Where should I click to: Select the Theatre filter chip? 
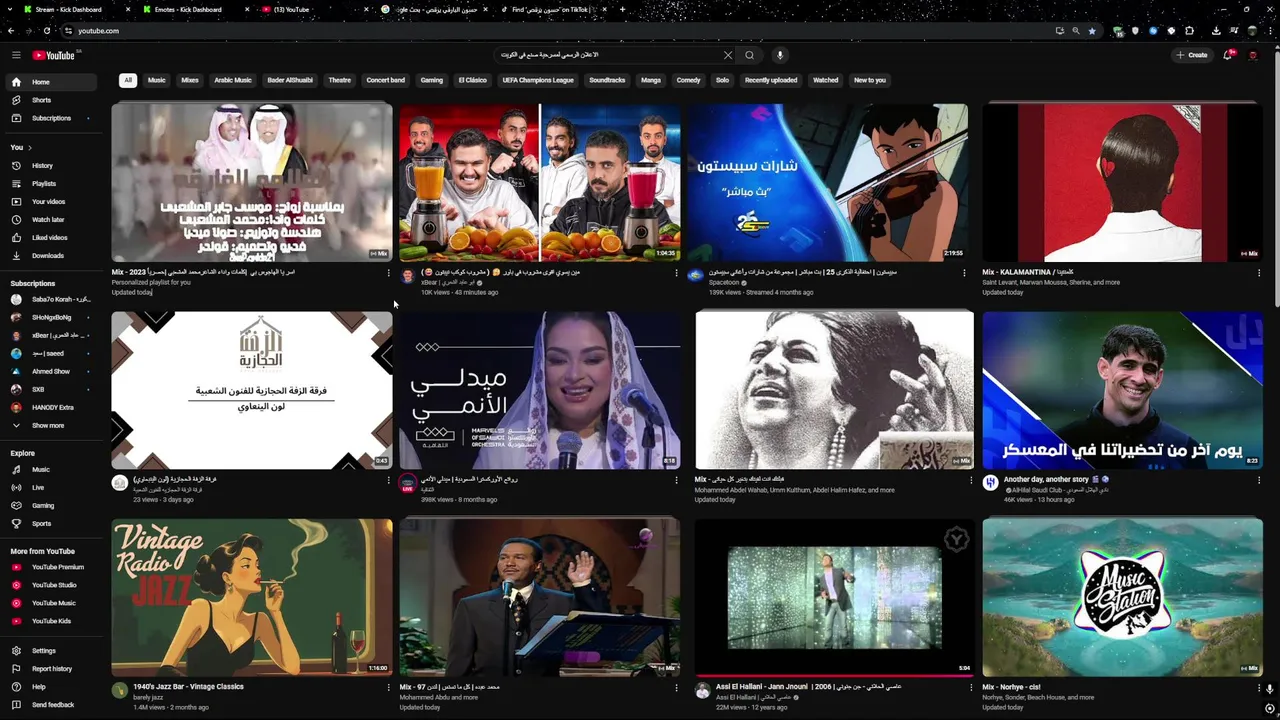click(x=340, y=80)
